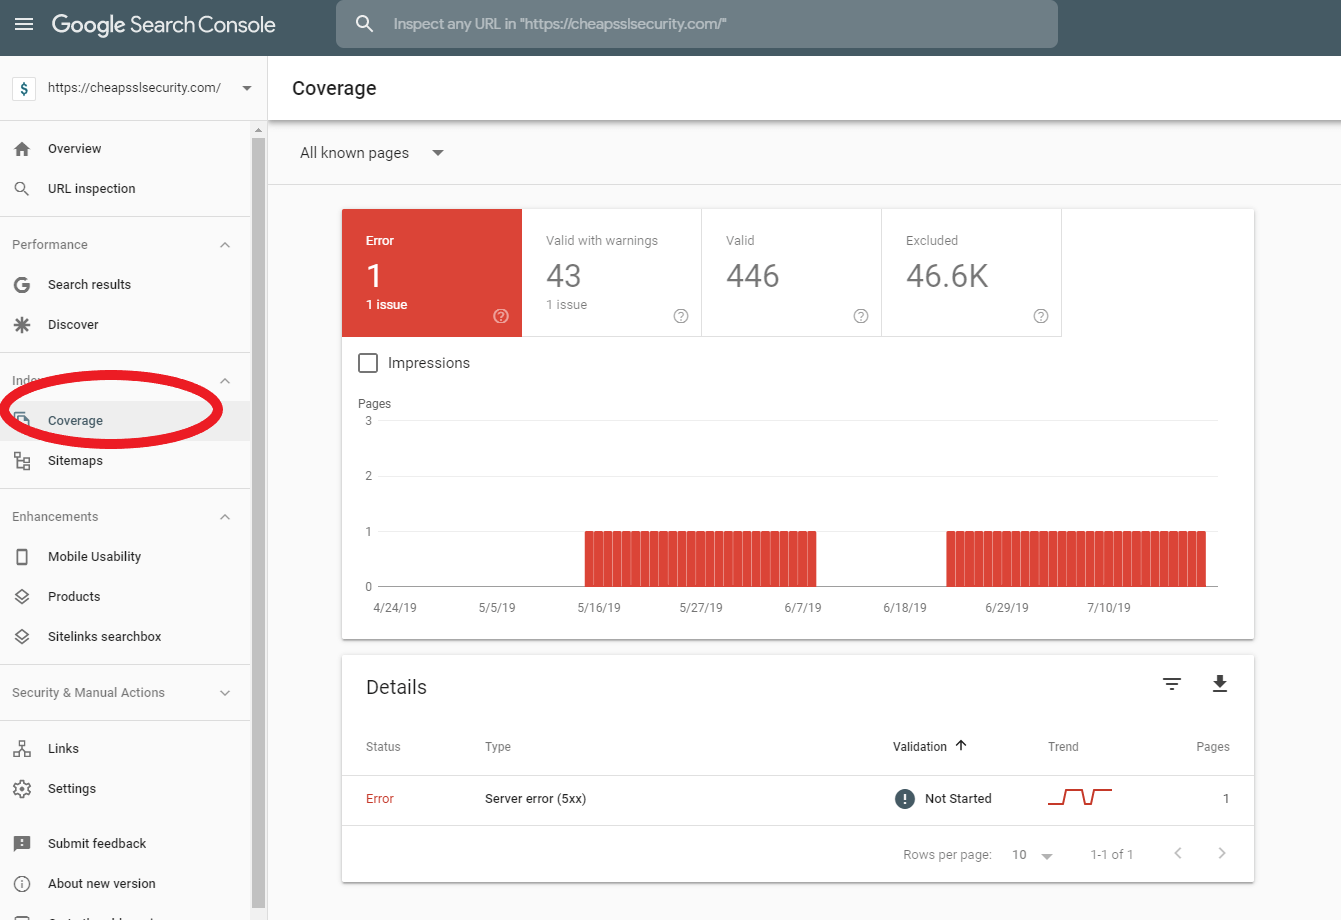Open Sitemaps in the sidebar

125,461
